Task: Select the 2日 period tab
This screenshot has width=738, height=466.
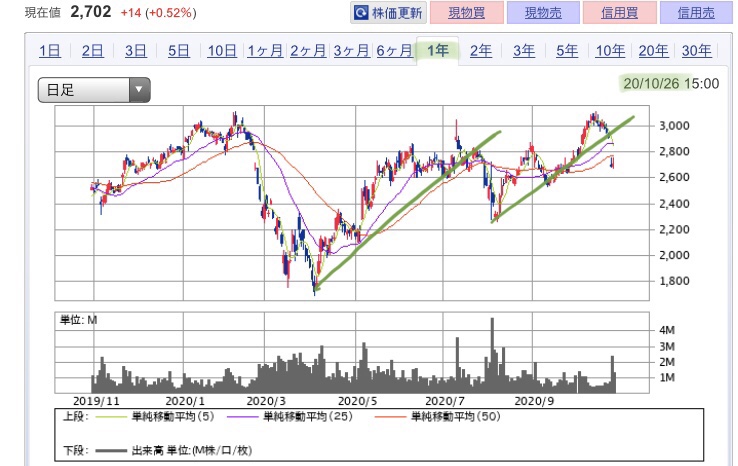Action: pos(93,50)
